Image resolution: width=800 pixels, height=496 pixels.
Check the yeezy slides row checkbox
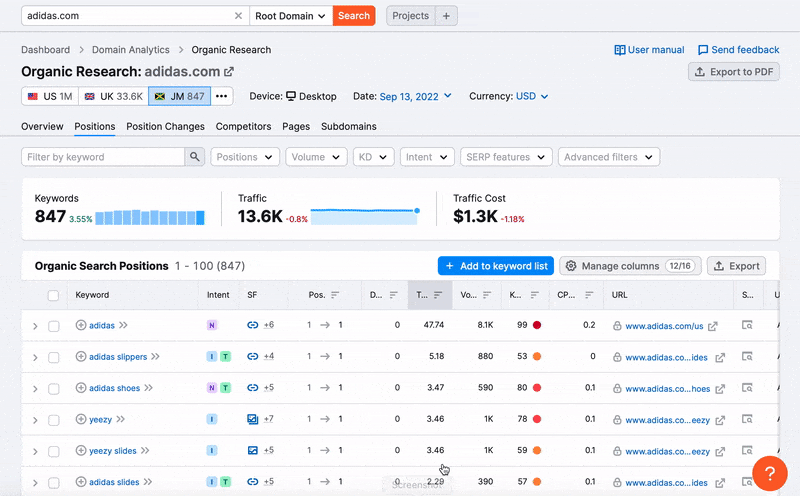click(54, 452)
